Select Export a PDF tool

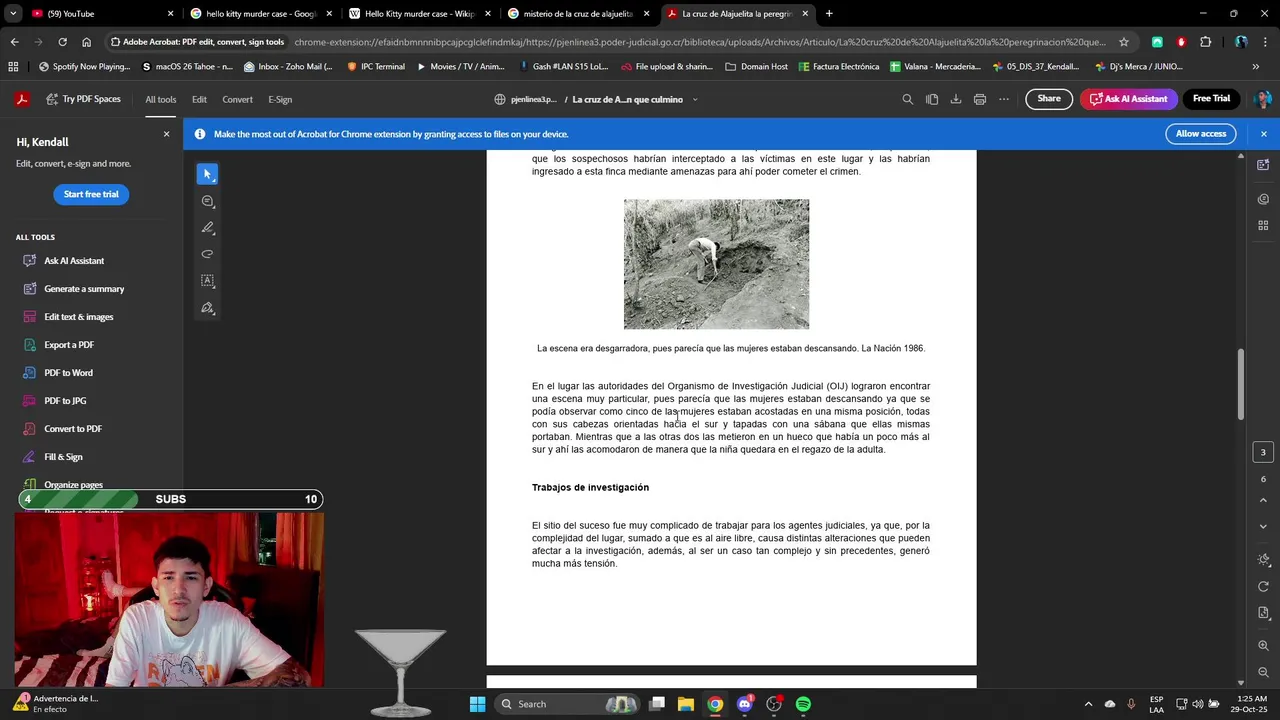click(69, 345)
